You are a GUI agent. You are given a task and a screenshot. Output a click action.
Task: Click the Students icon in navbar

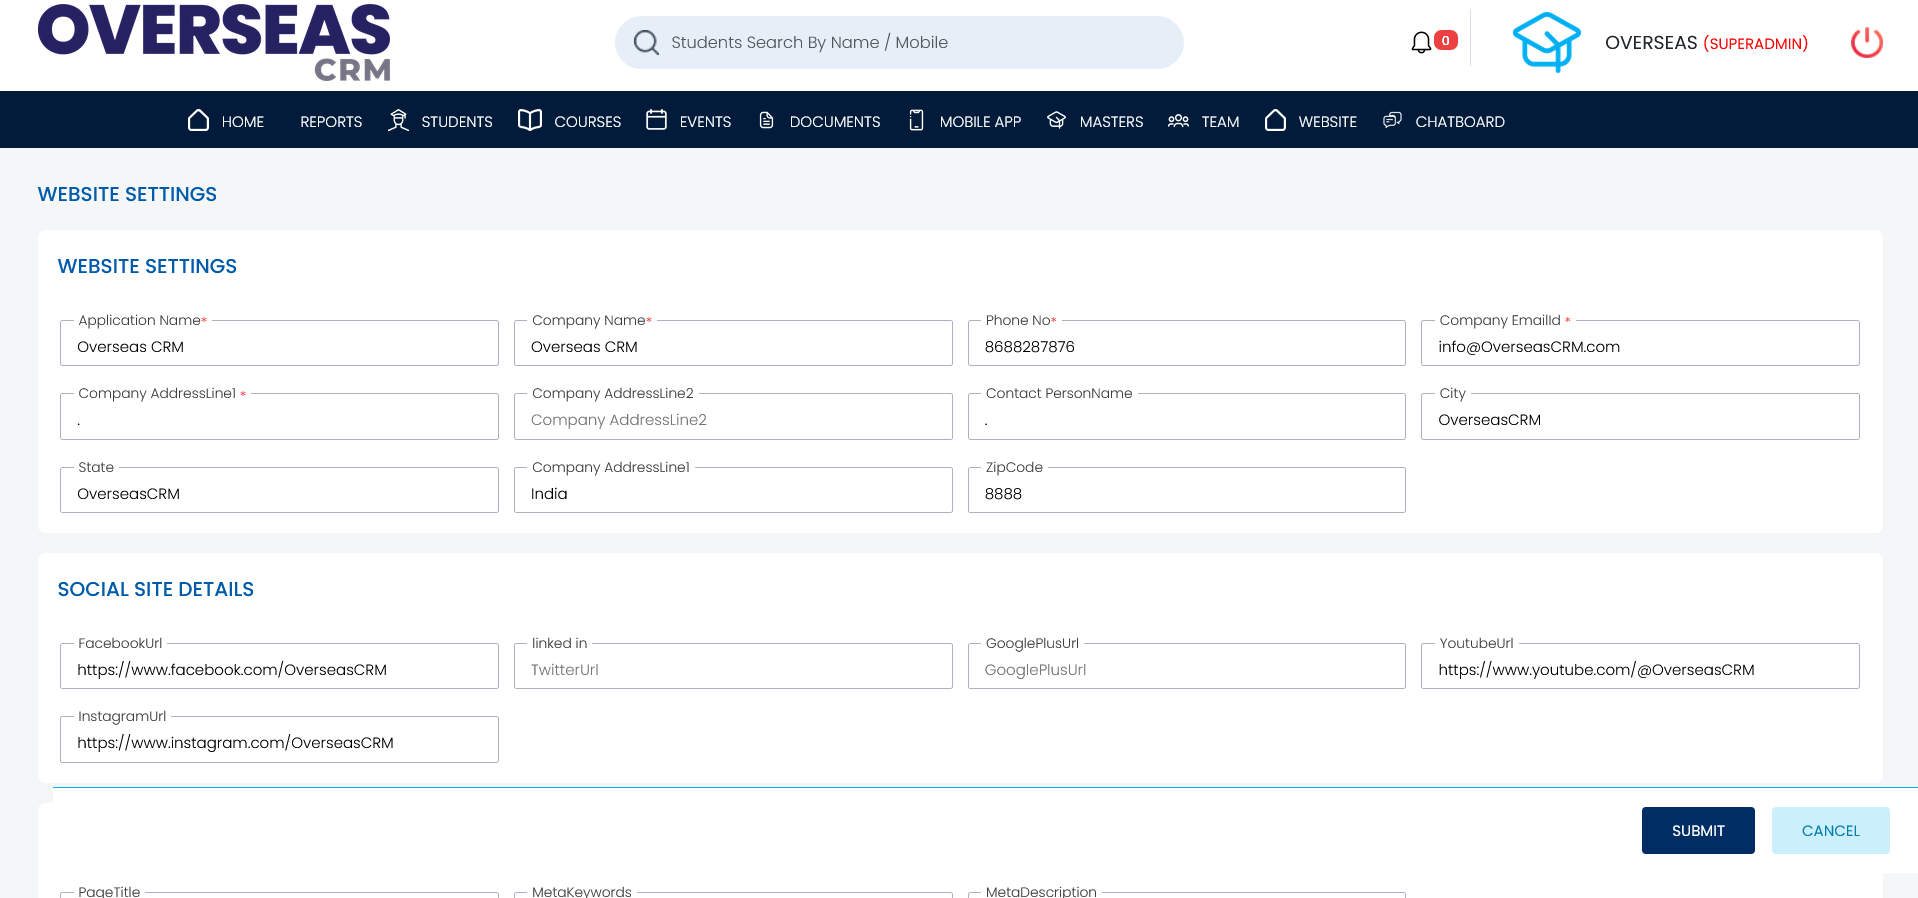[x=398, y=121]
